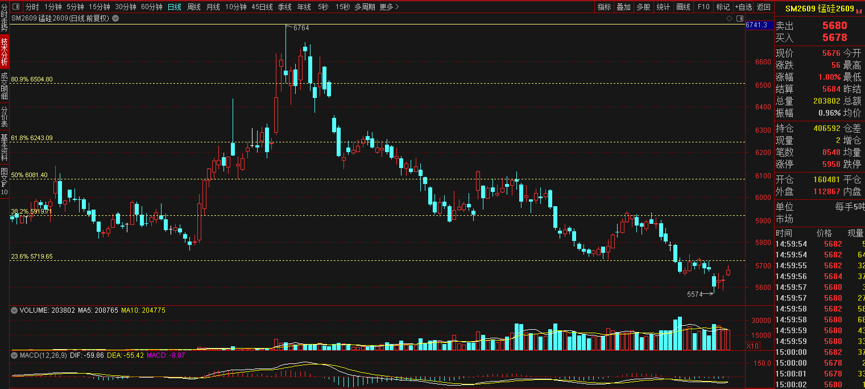The height and width of the screenshot is (389, 865).
Task: Click the diamond icon above the price axis
Action: pyautogui.click(x=729, y=18)
